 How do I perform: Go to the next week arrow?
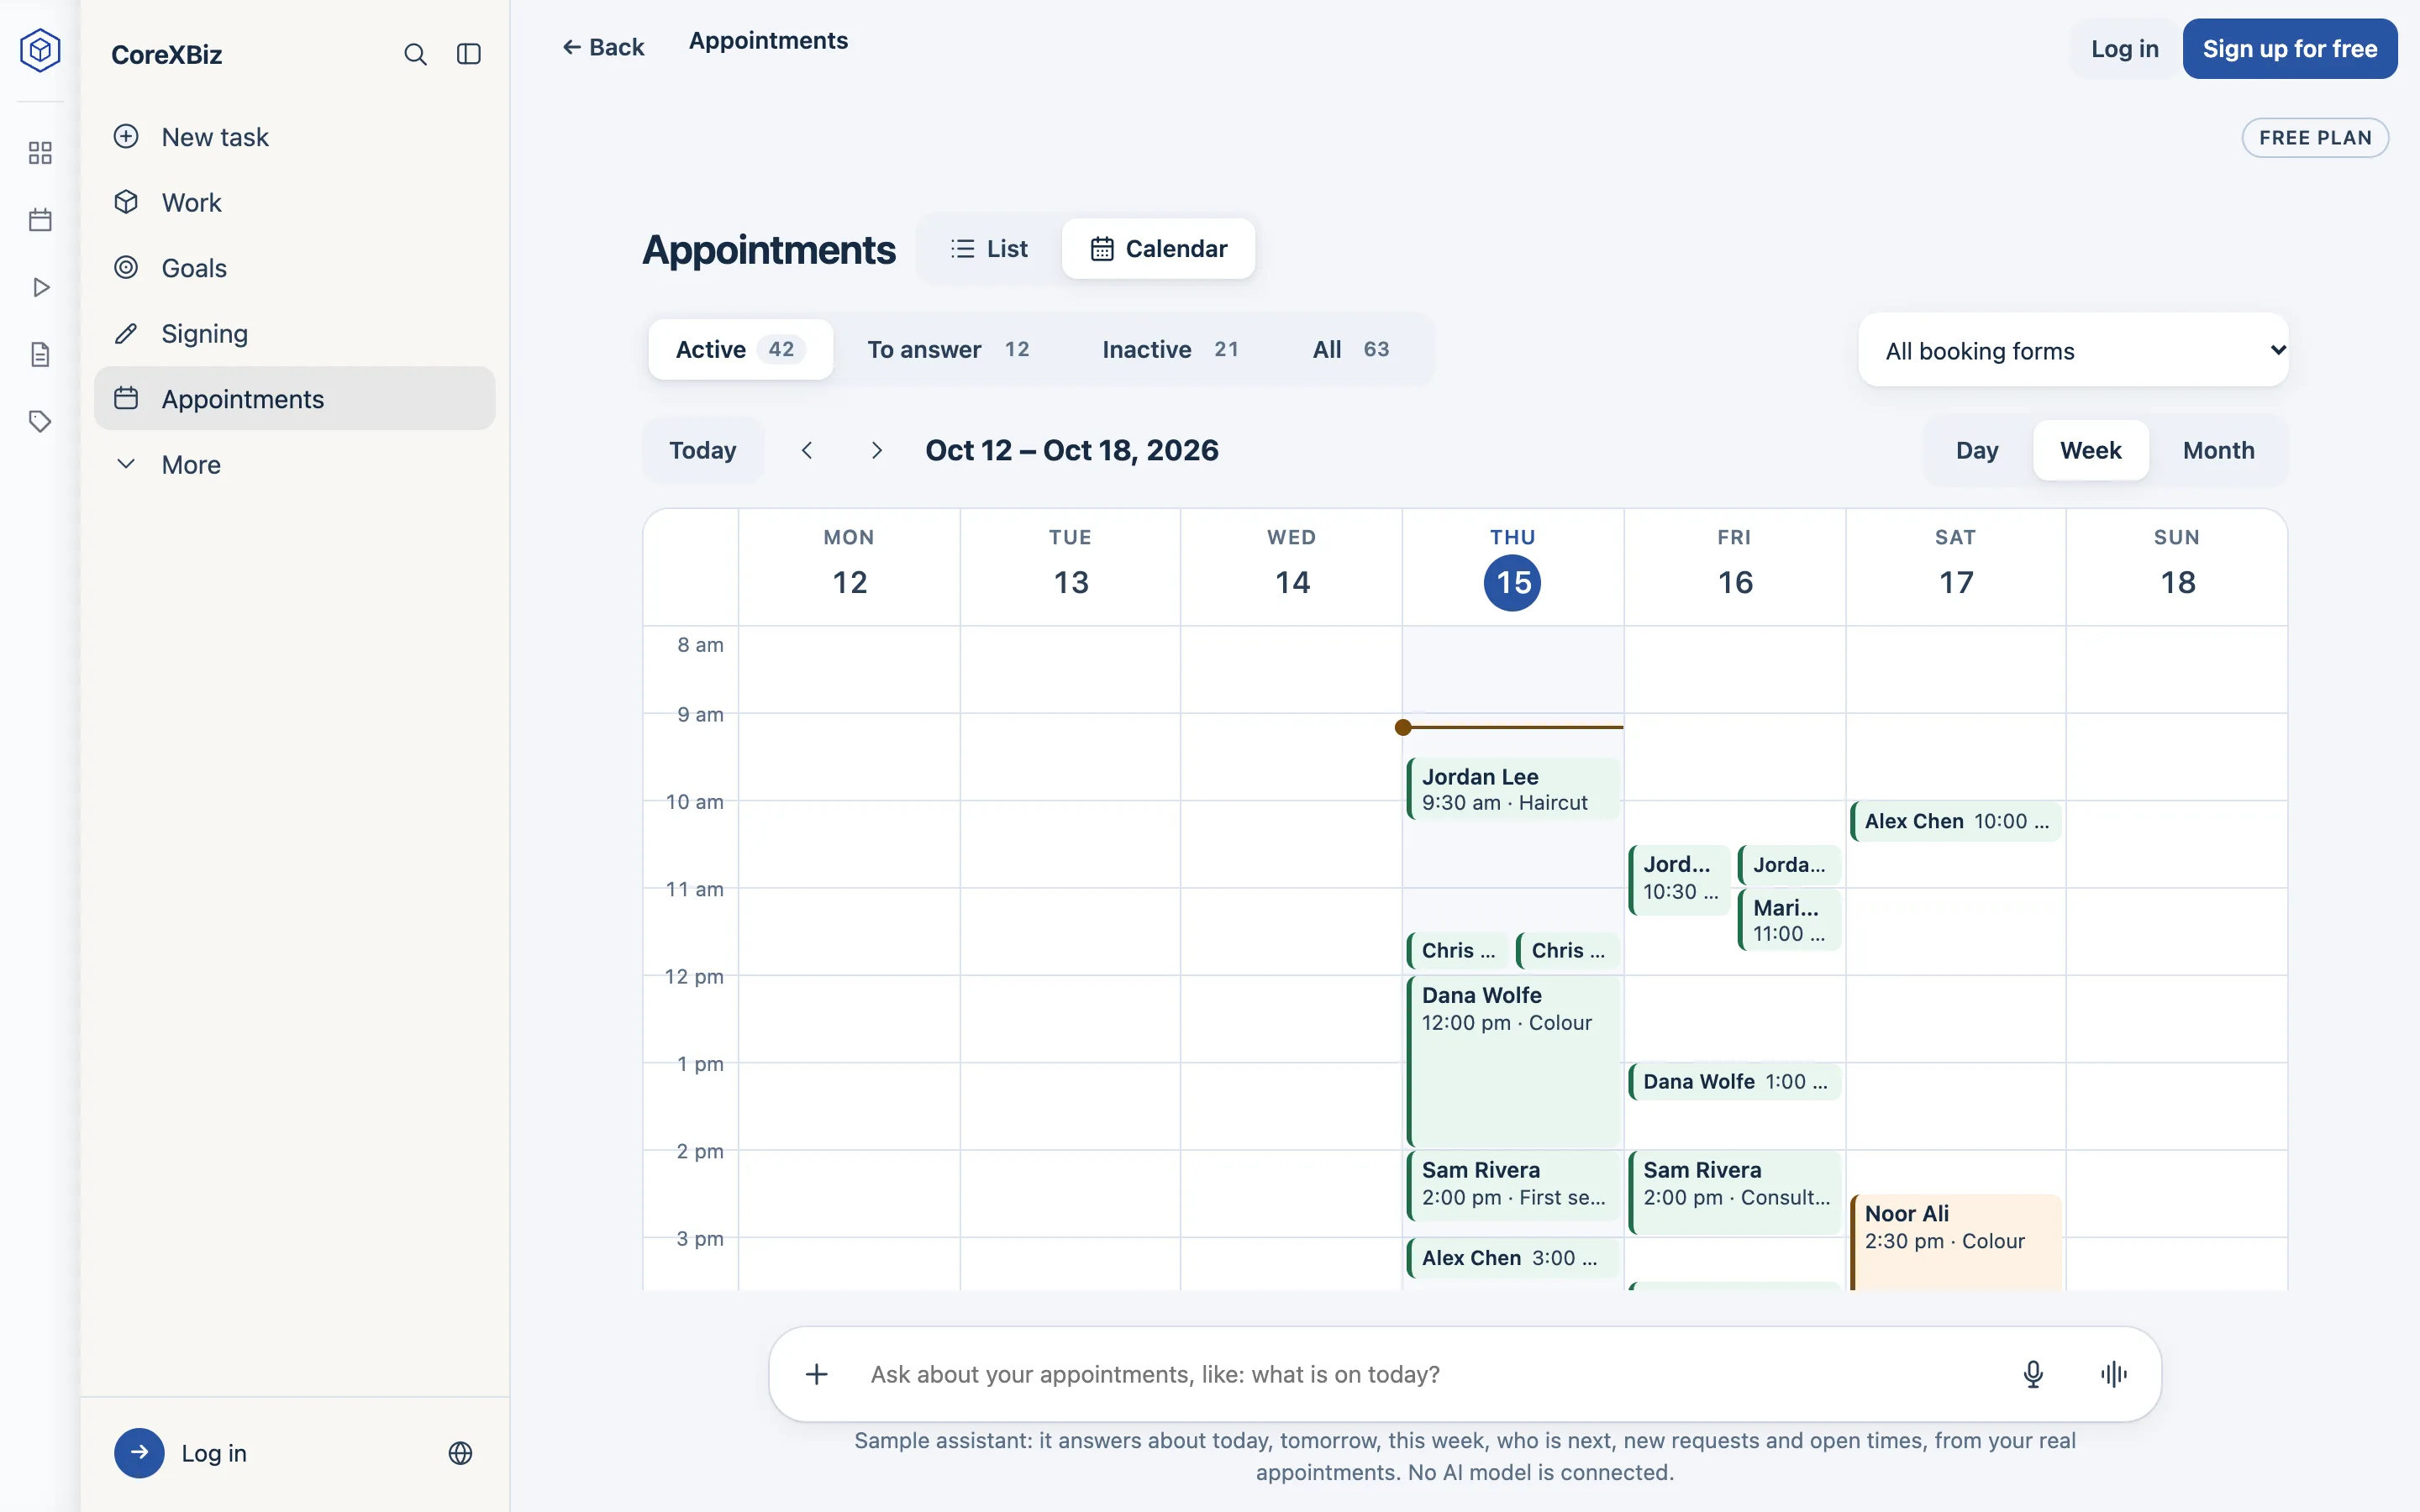[877, 450]
